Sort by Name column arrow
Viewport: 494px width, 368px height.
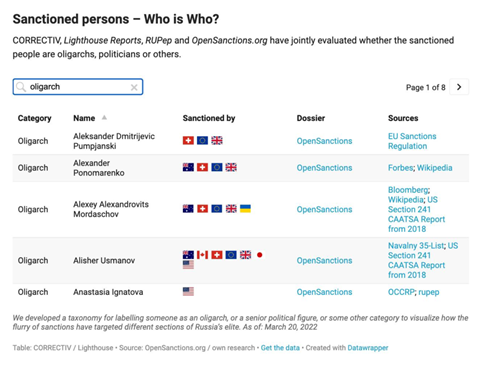pyautogui.click(x=104, y=117)
